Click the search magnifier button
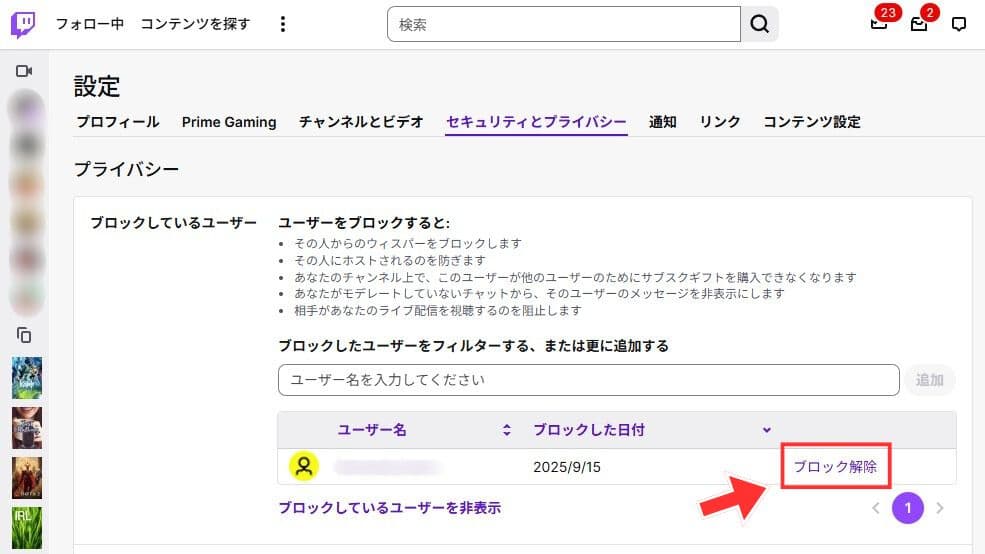 (759, 24)
